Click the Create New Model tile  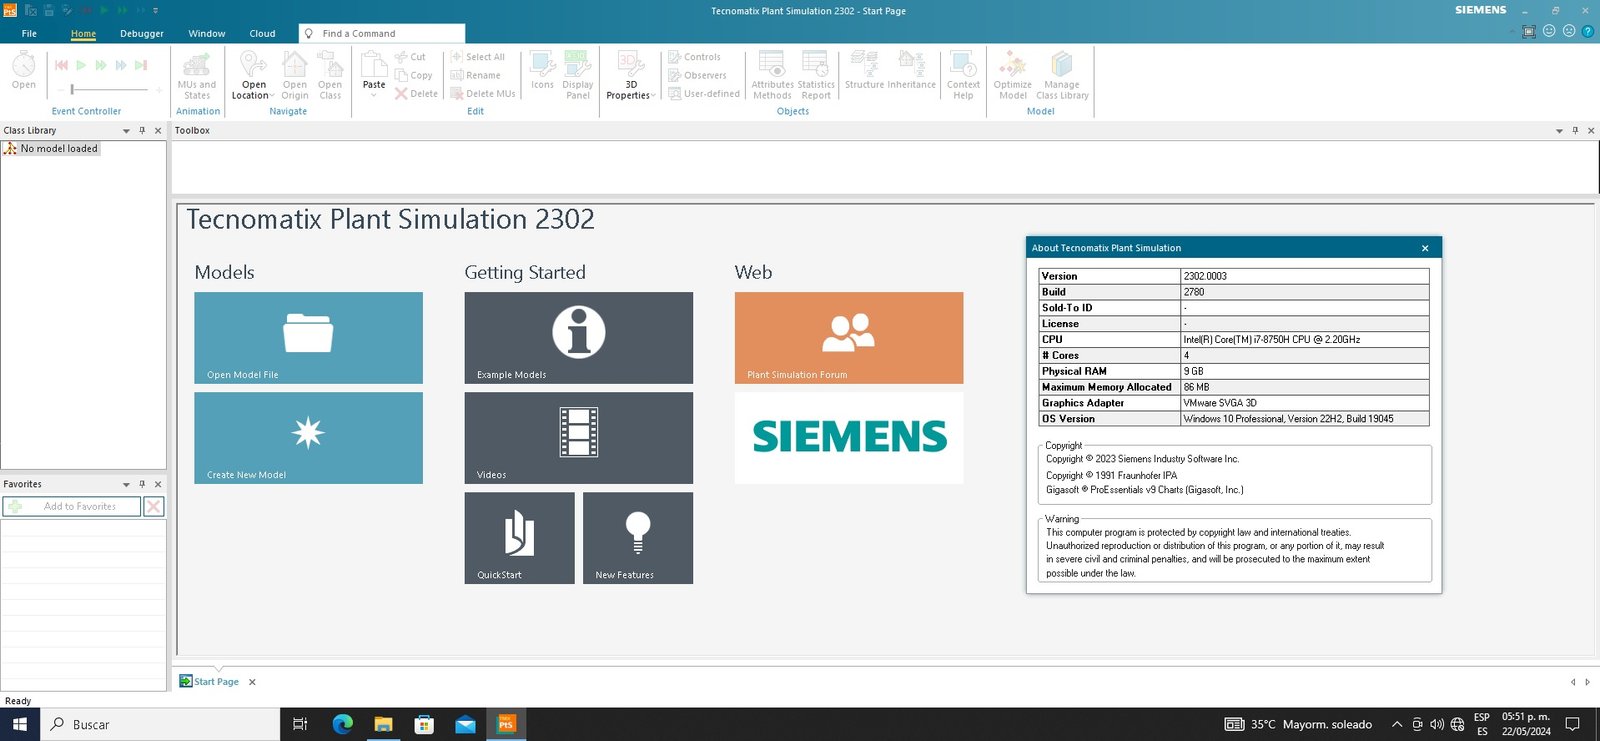pyautogui.click(x=308, y=437)
